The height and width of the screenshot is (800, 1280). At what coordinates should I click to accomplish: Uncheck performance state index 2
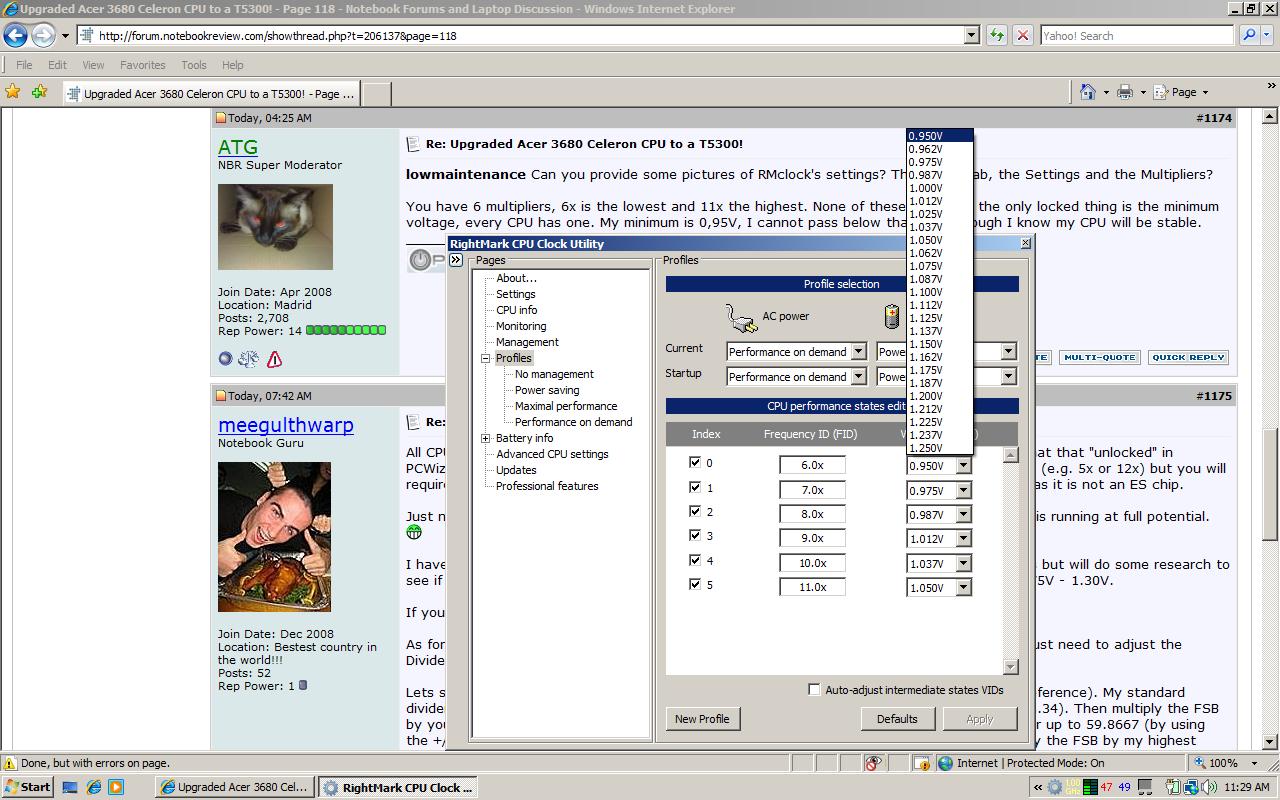coord(695,511)
